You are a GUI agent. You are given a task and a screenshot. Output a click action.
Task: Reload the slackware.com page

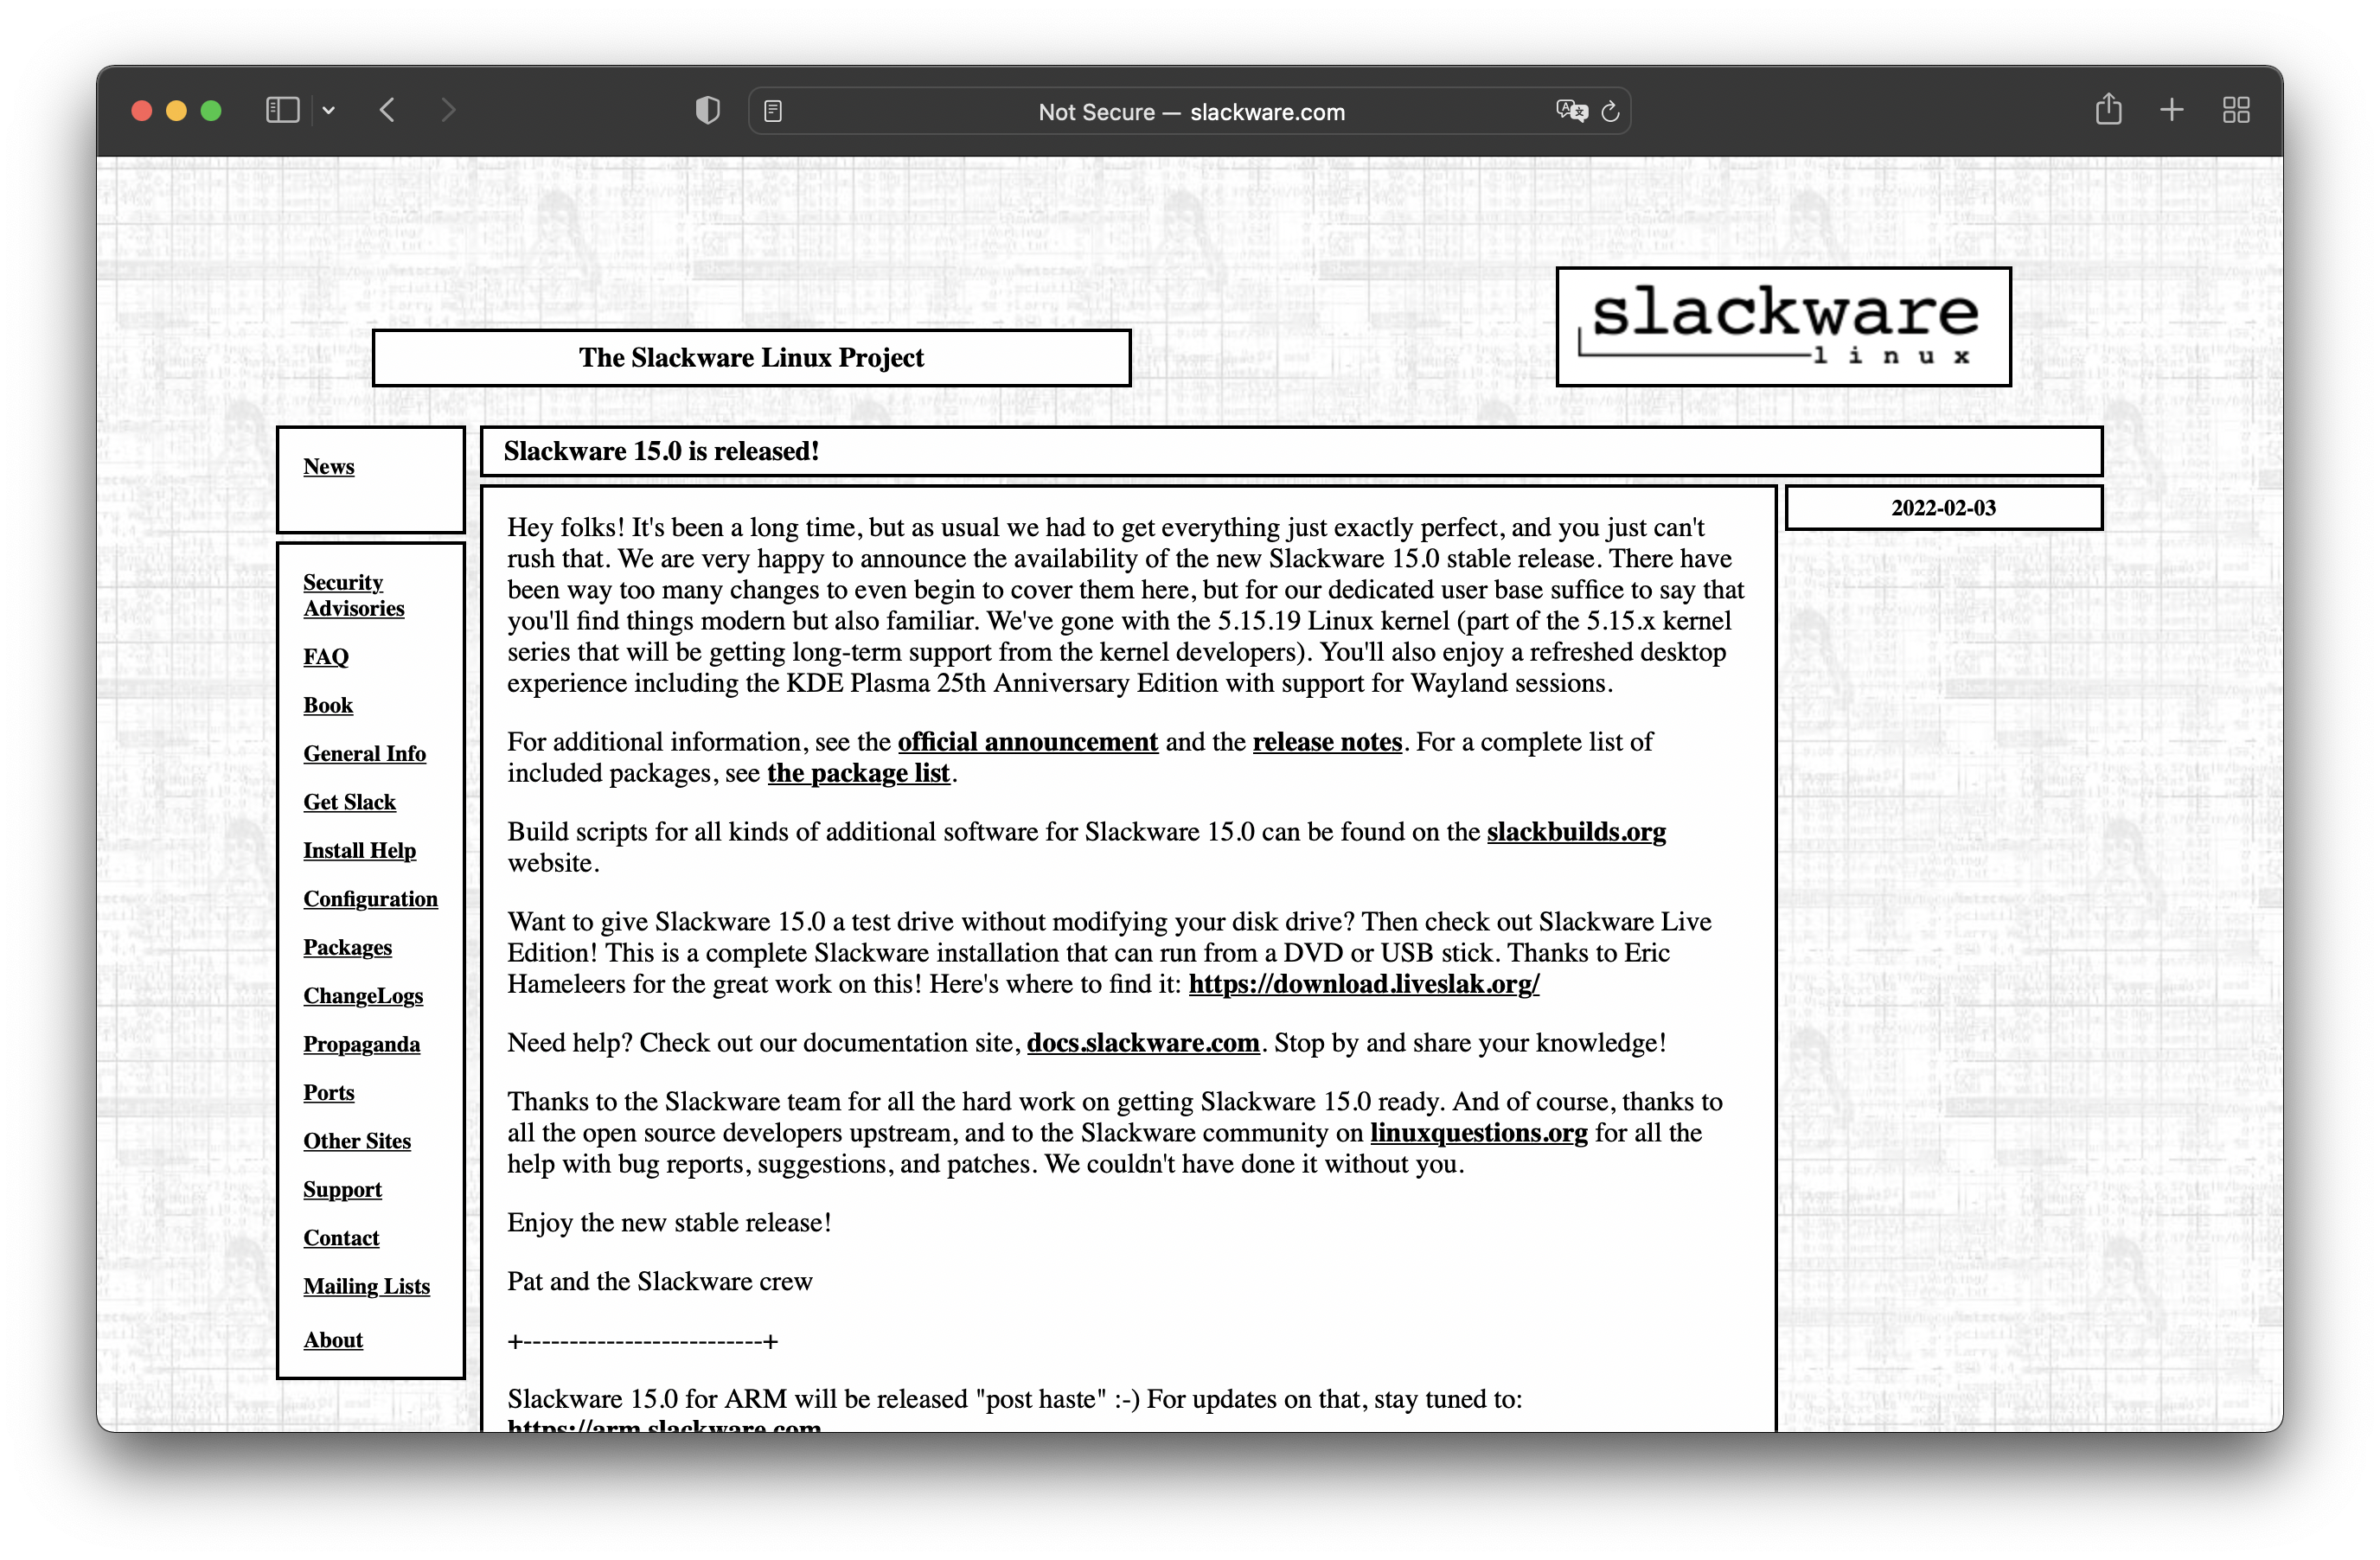1610,111
